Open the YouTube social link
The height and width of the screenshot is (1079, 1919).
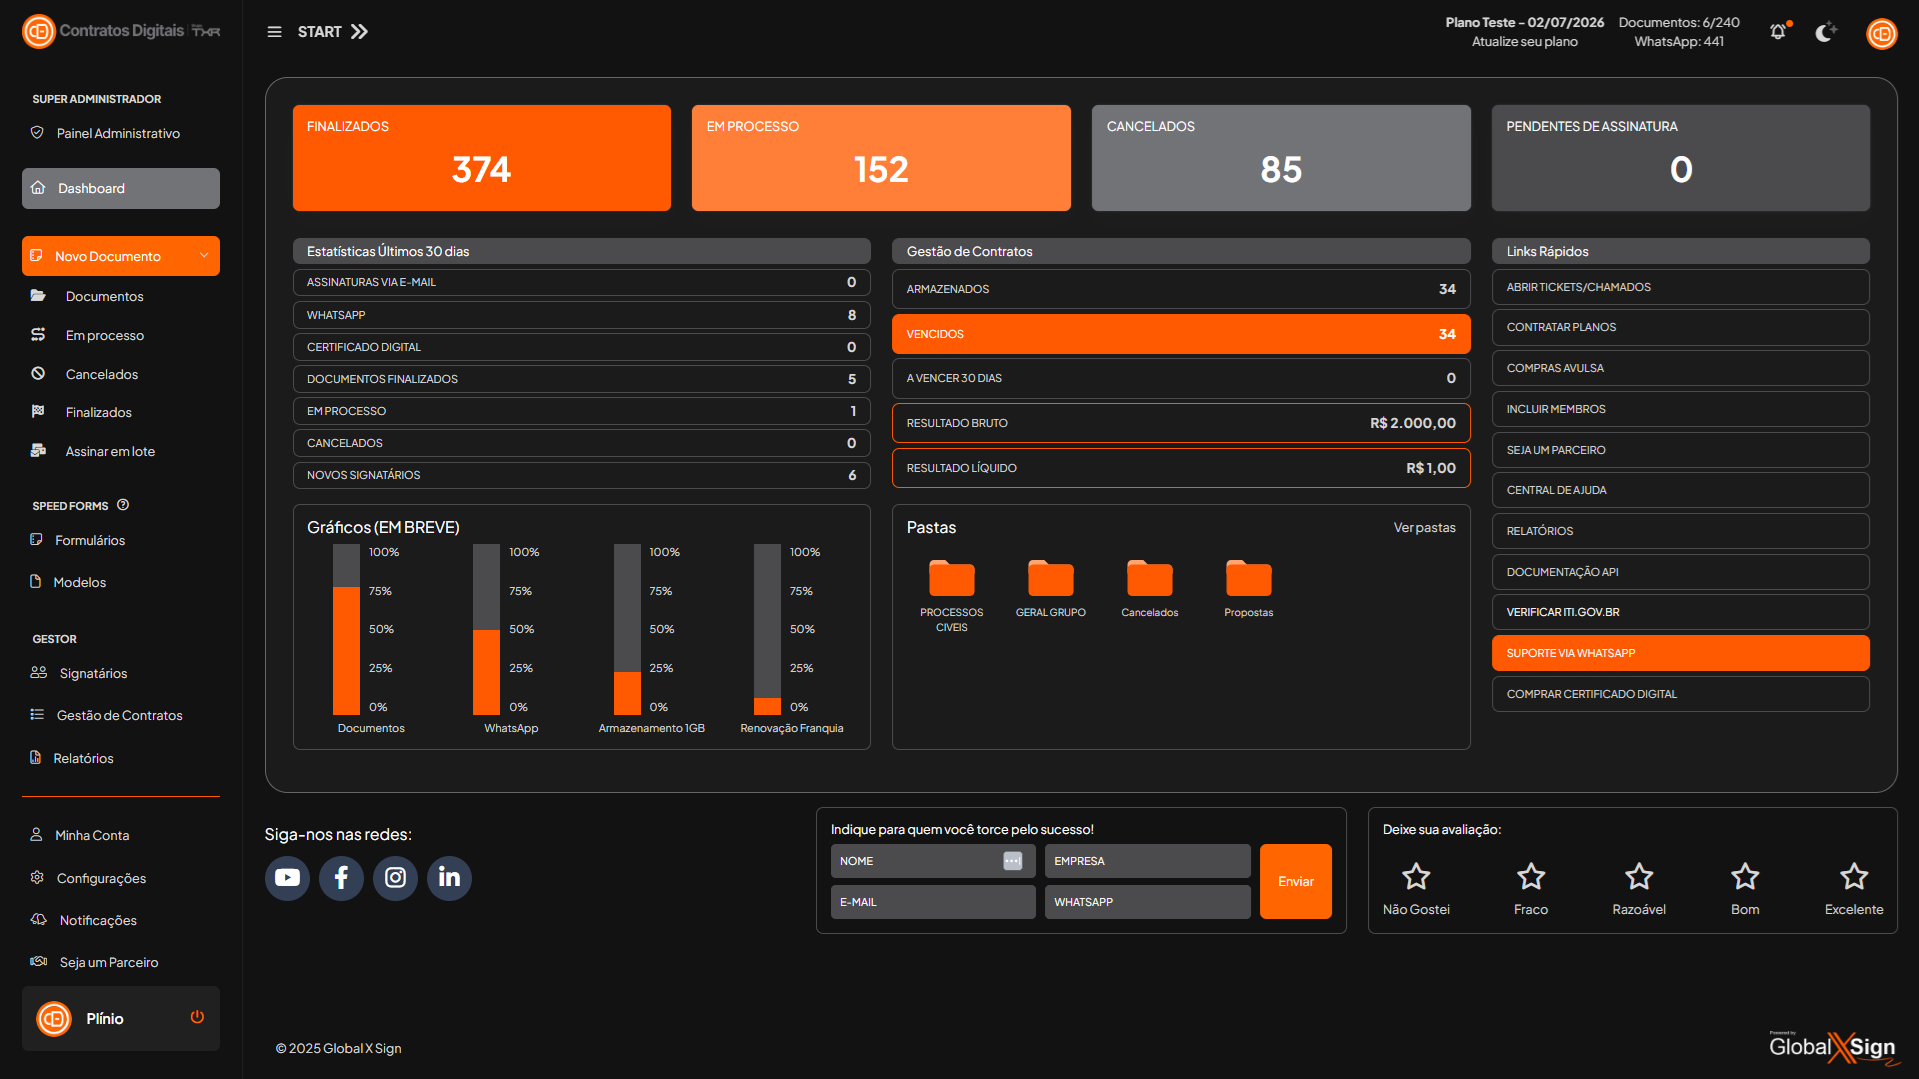pos(287,878)
